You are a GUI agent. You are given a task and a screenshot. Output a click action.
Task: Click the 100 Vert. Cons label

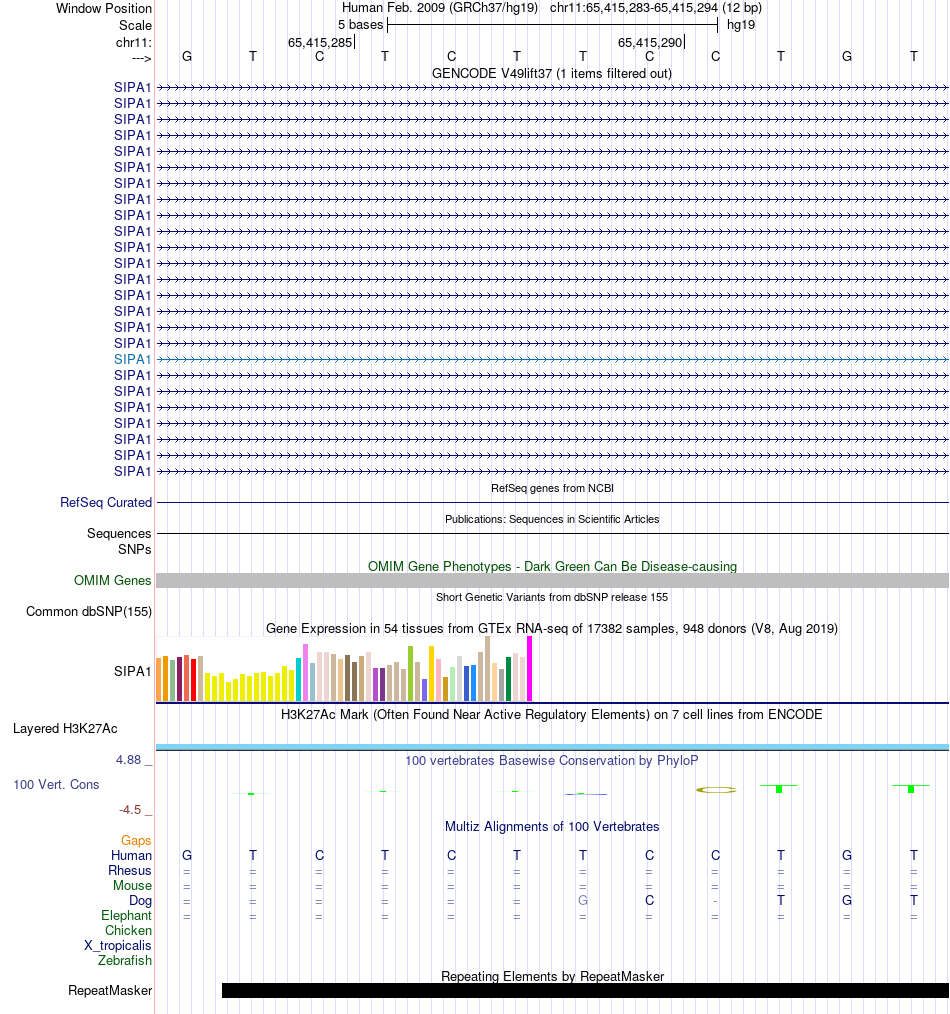(x=56, y=784)
